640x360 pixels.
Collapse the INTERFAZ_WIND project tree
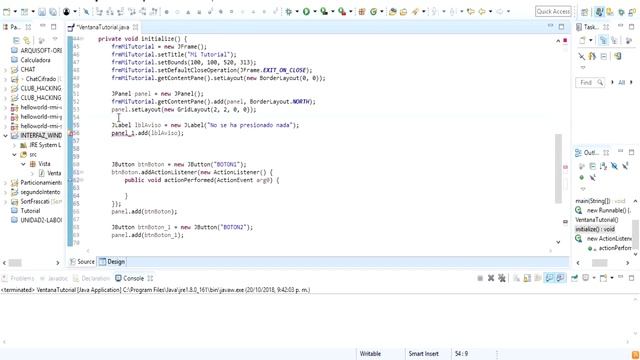5,136
